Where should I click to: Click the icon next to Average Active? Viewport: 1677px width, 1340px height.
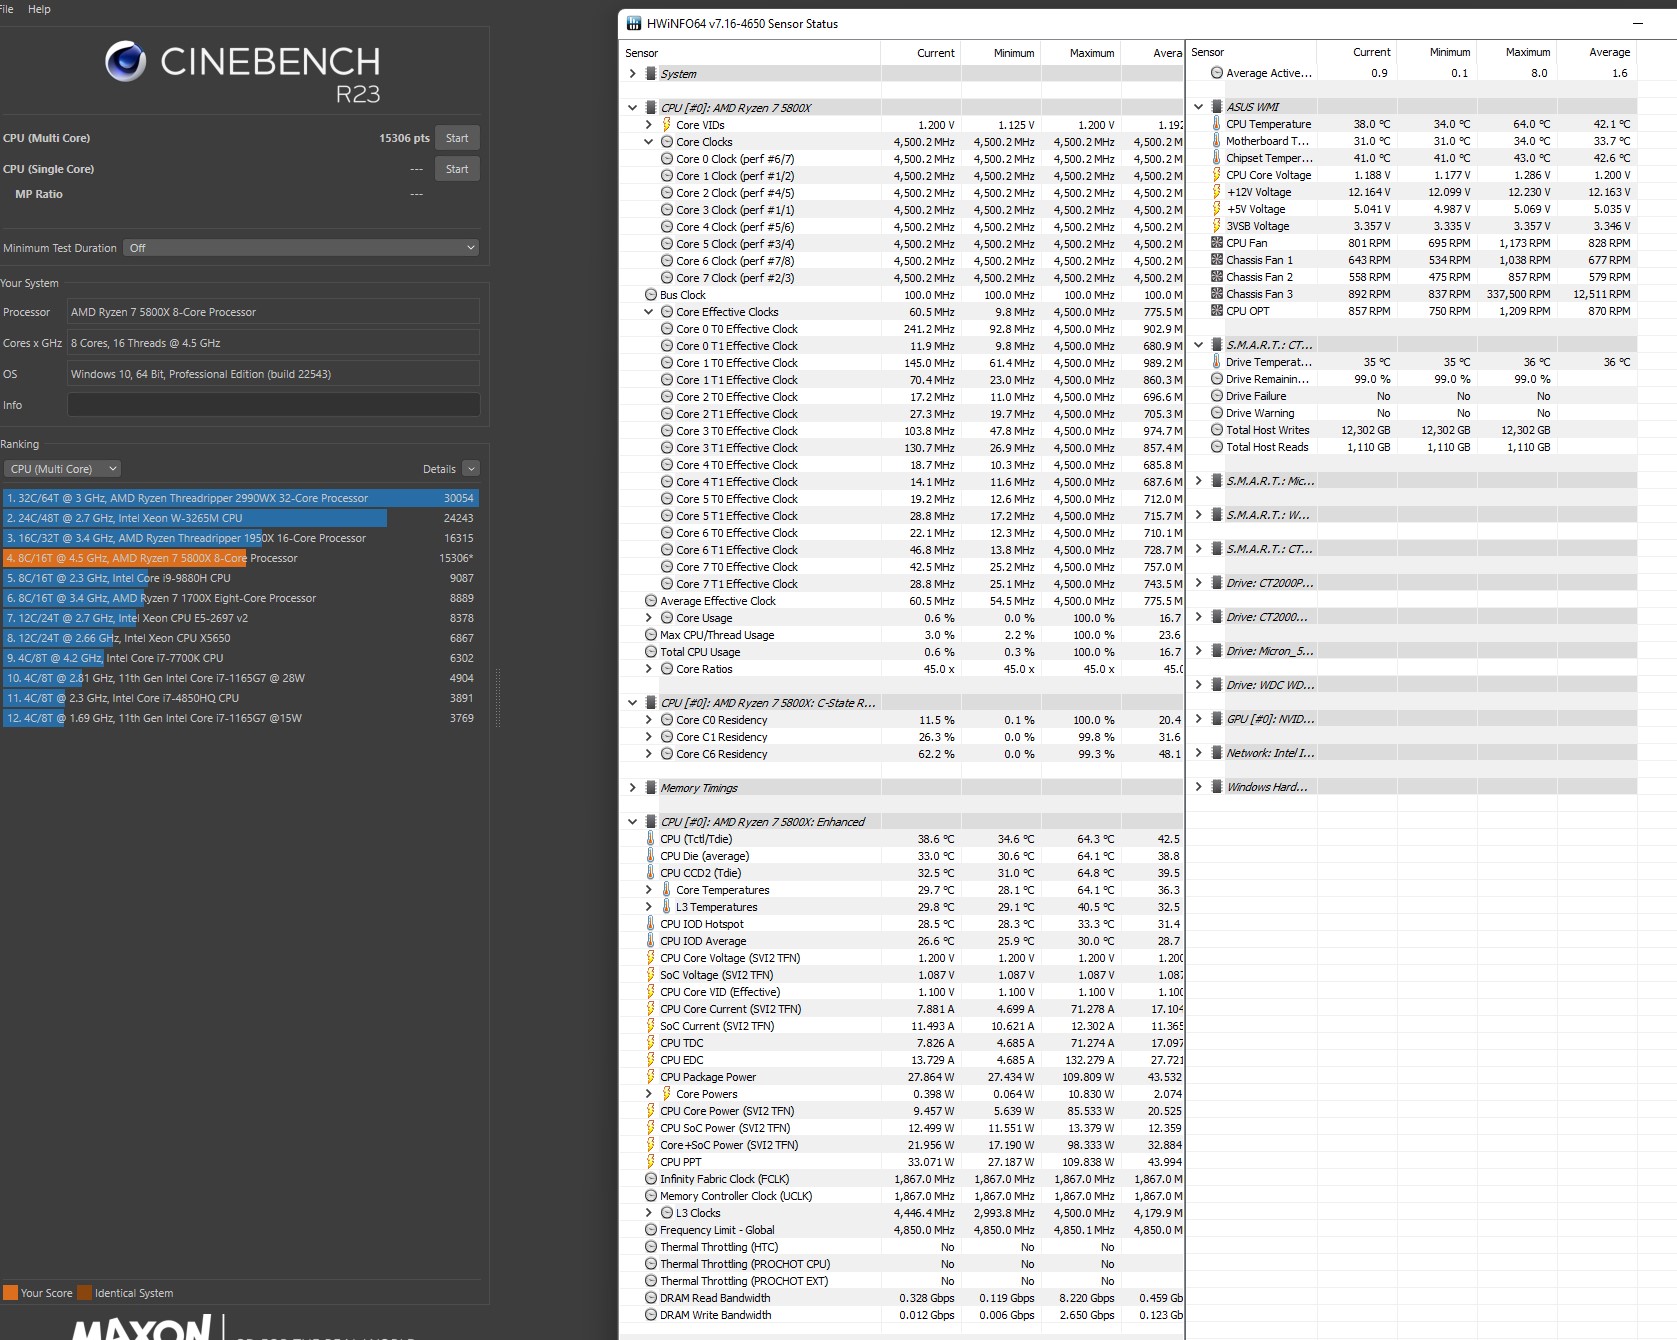(1217, 73)
